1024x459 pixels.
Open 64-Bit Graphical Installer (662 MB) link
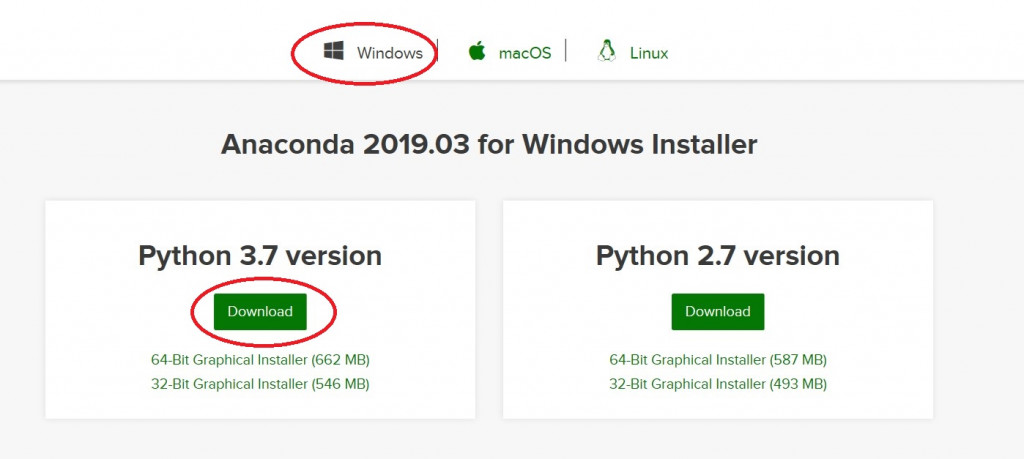pos(260,360)
